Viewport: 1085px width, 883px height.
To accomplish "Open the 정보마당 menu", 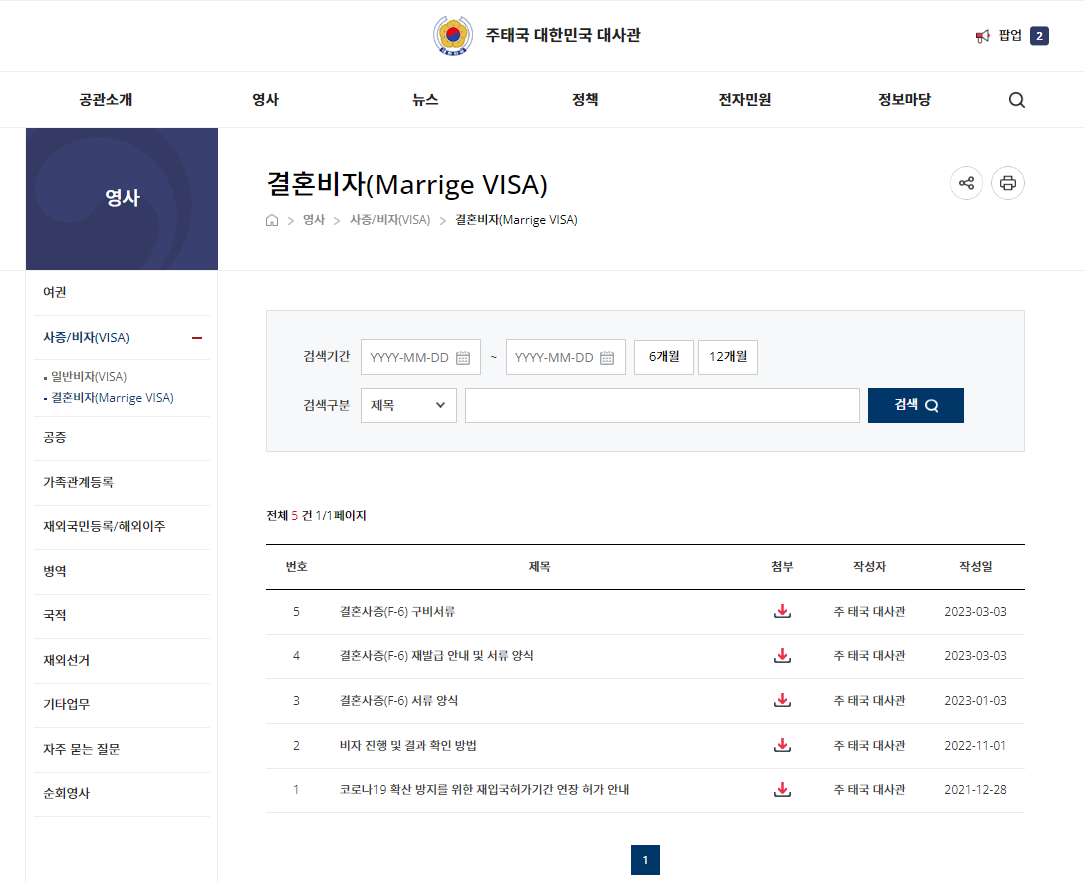I will click(904, 100).
